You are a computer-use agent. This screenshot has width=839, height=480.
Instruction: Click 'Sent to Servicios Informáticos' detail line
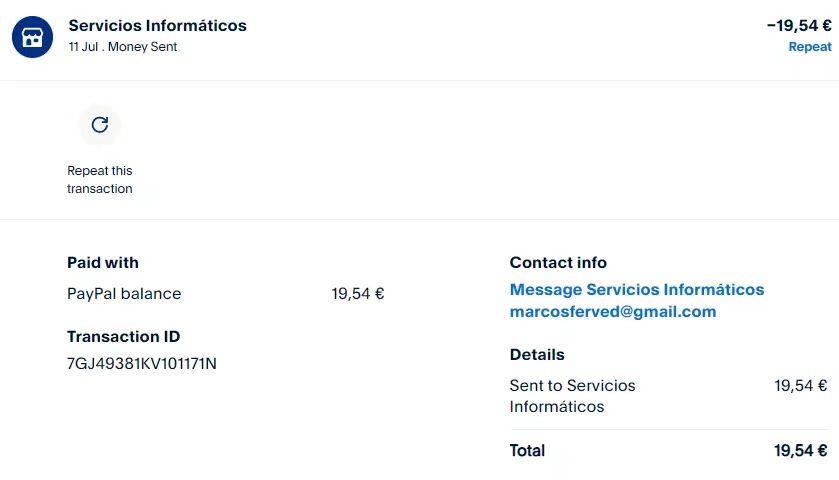coord(572,396)
